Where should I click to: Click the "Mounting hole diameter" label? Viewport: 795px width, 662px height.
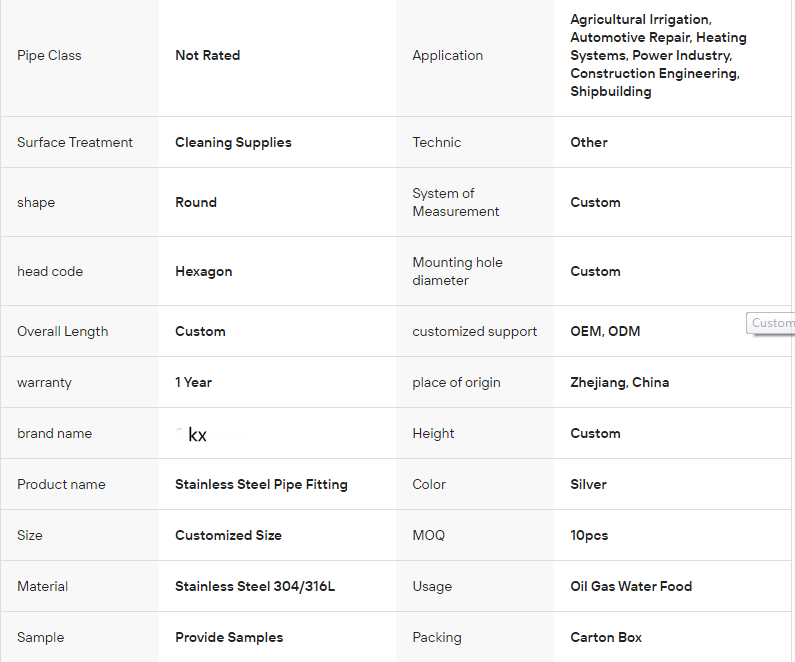click(457, 272)
